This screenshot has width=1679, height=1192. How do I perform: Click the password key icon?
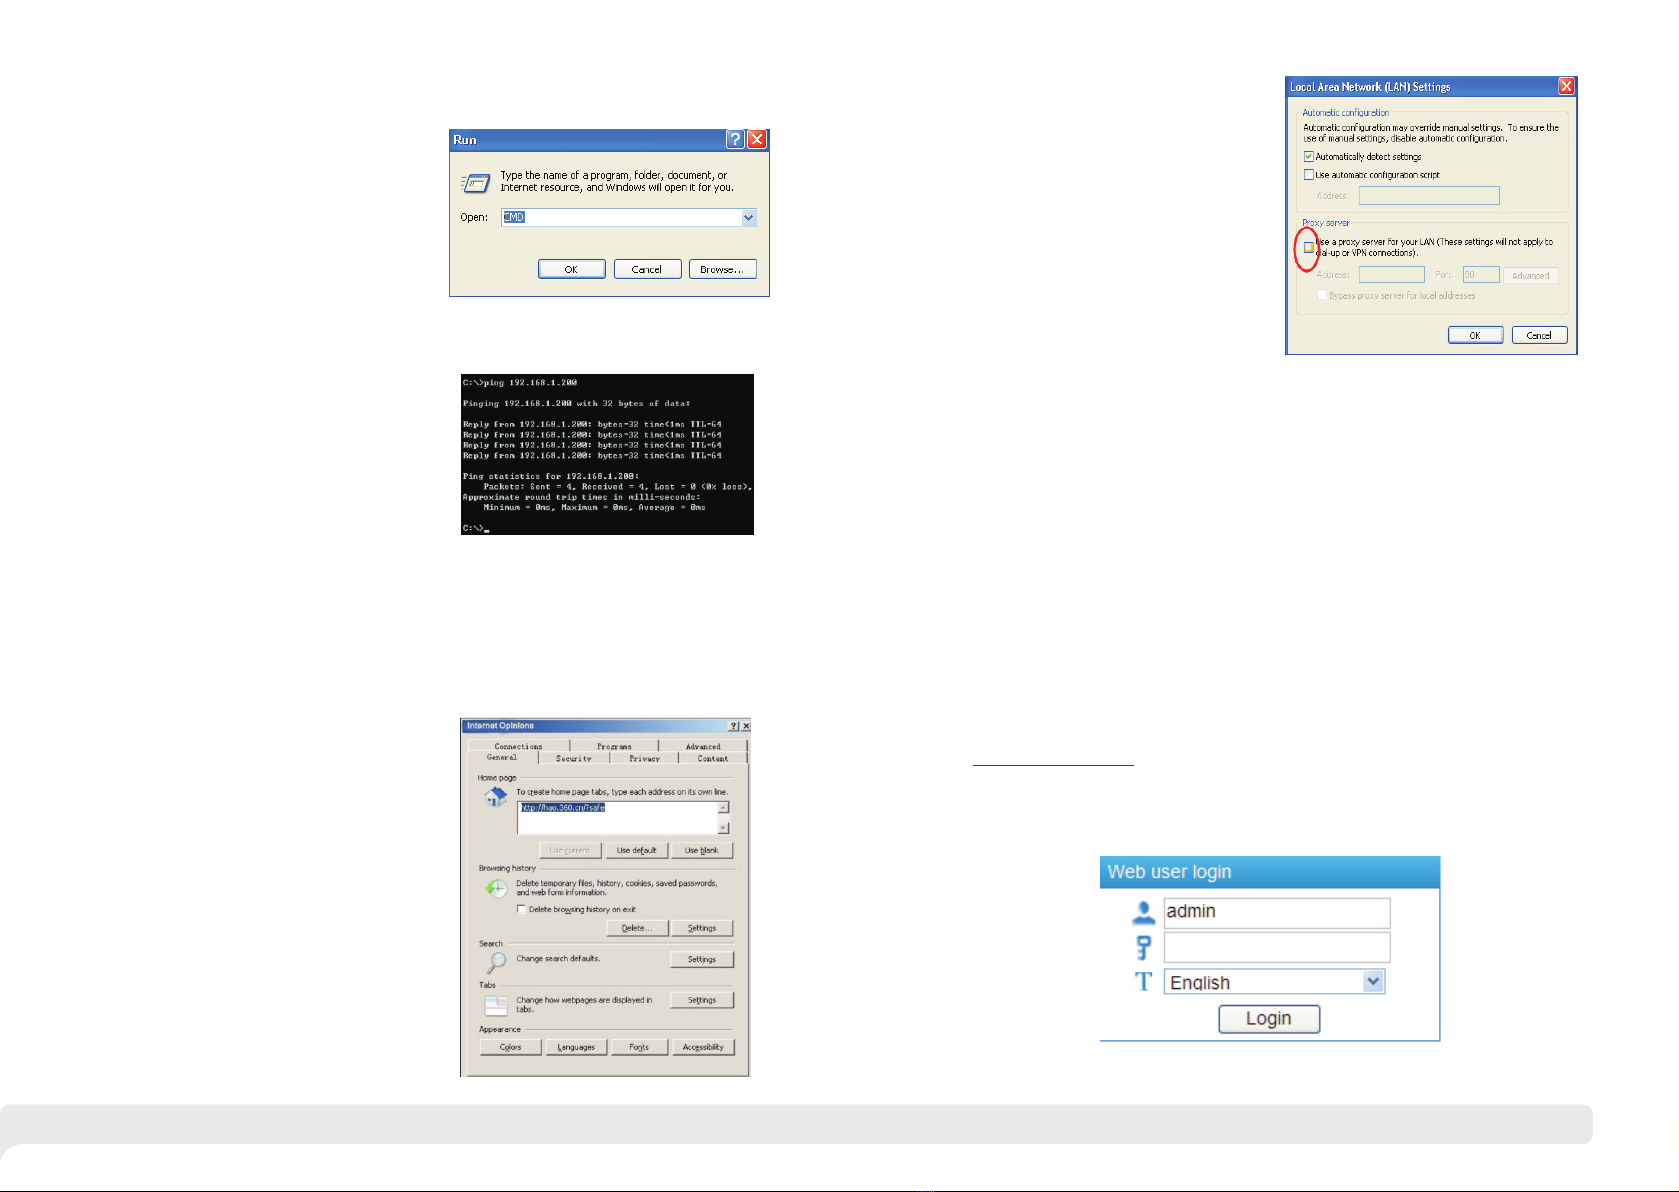coord(1143,947)
